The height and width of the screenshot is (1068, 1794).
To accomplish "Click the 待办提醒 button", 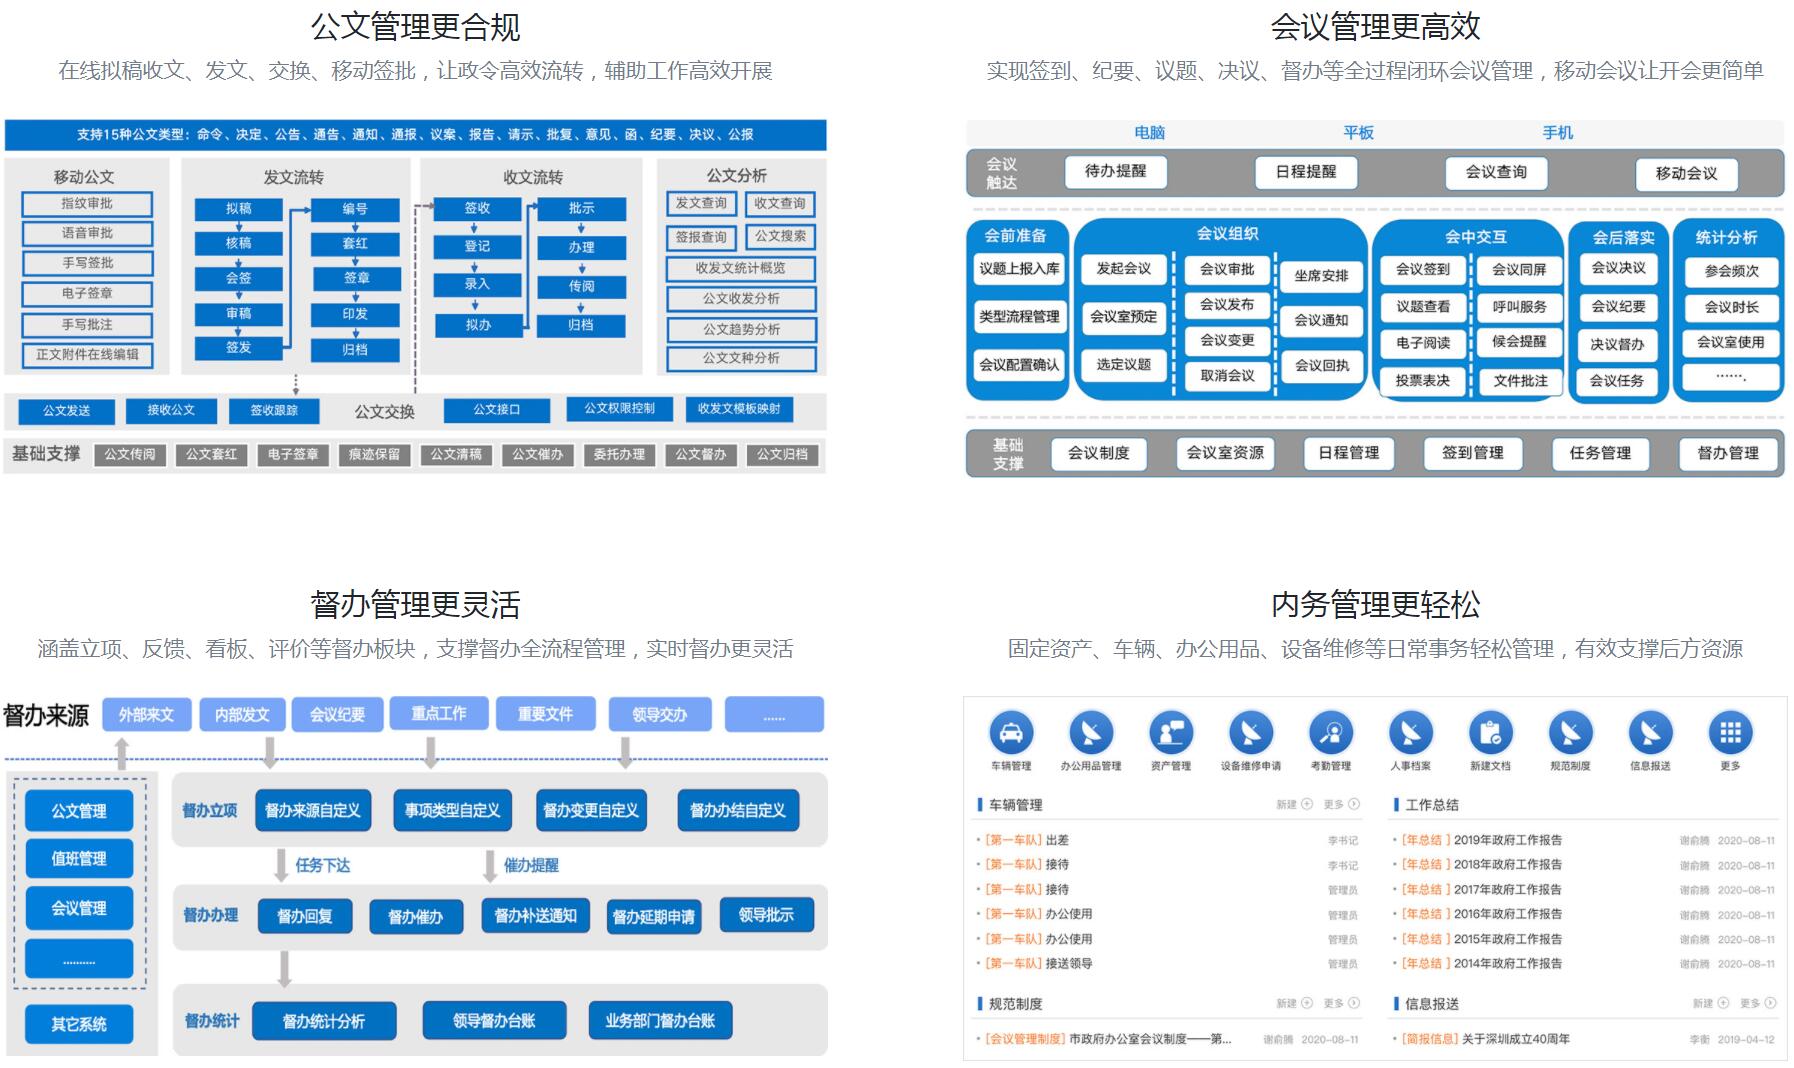I will tap(1116, 171).
